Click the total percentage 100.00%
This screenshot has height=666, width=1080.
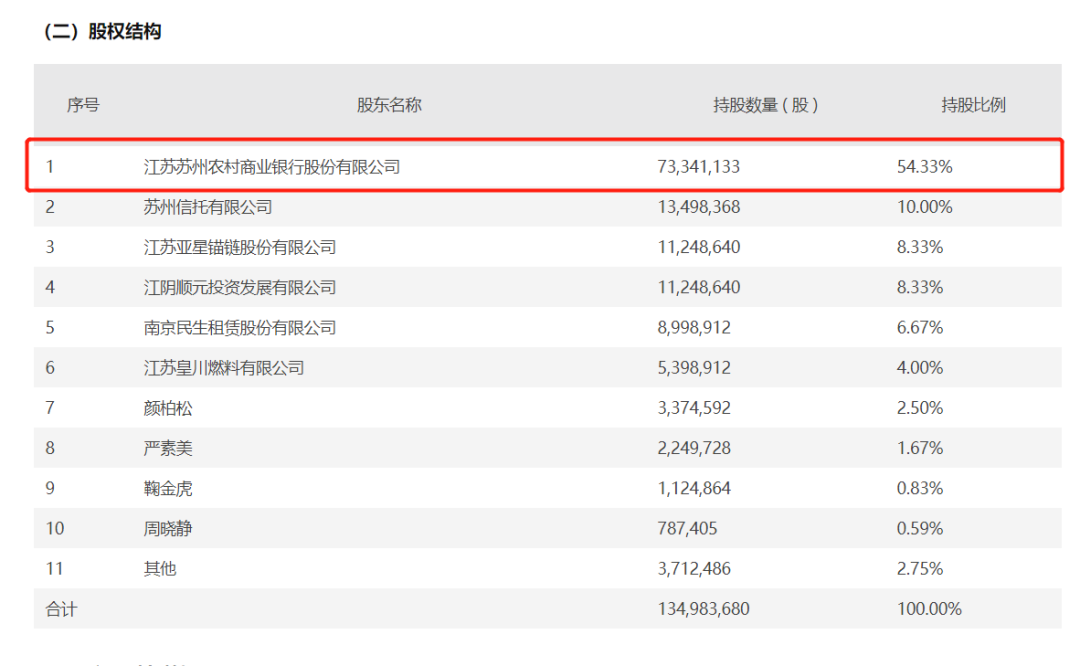[929, 609]
